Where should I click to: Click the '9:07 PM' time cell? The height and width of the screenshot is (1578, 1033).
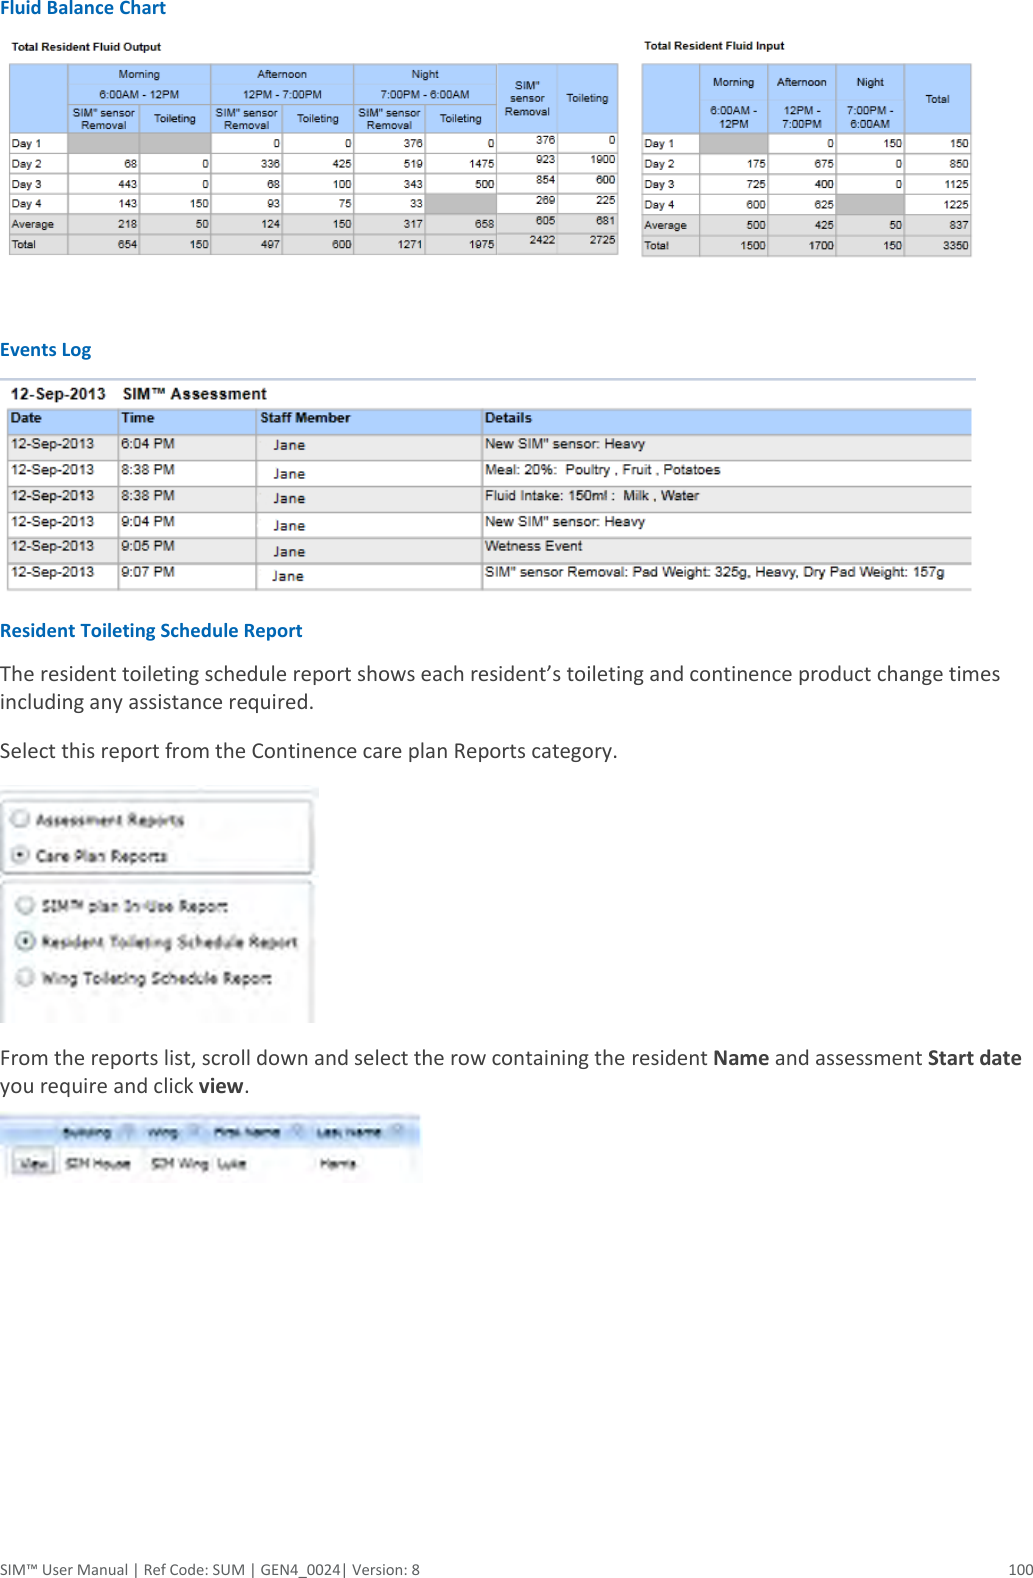tap(148, 572)
